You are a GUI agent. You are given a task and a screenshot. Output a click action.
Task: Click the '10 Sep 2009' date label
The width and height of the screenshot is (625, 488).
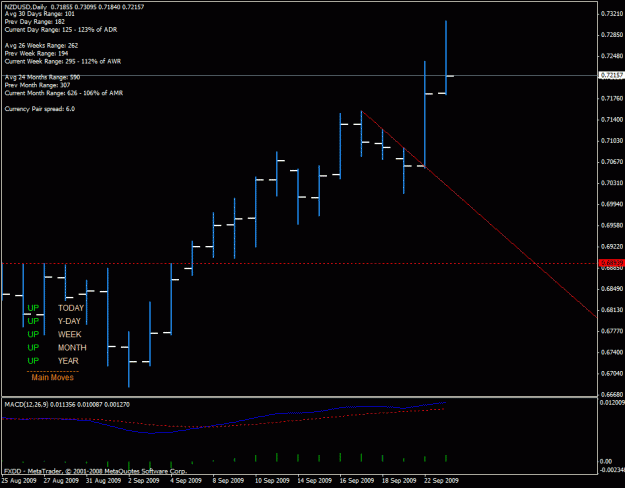pyautogui.click(x=272, y=481)
